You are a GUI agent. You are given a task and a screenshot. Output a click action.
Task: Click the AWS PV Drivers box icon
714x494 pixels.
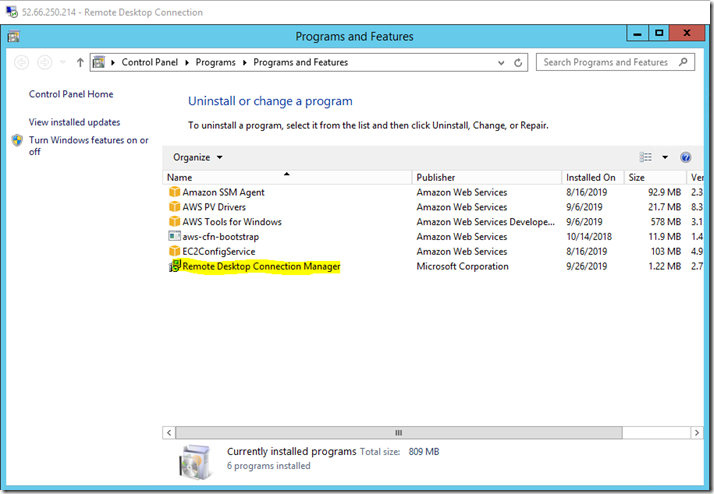(x=174, y=207)
